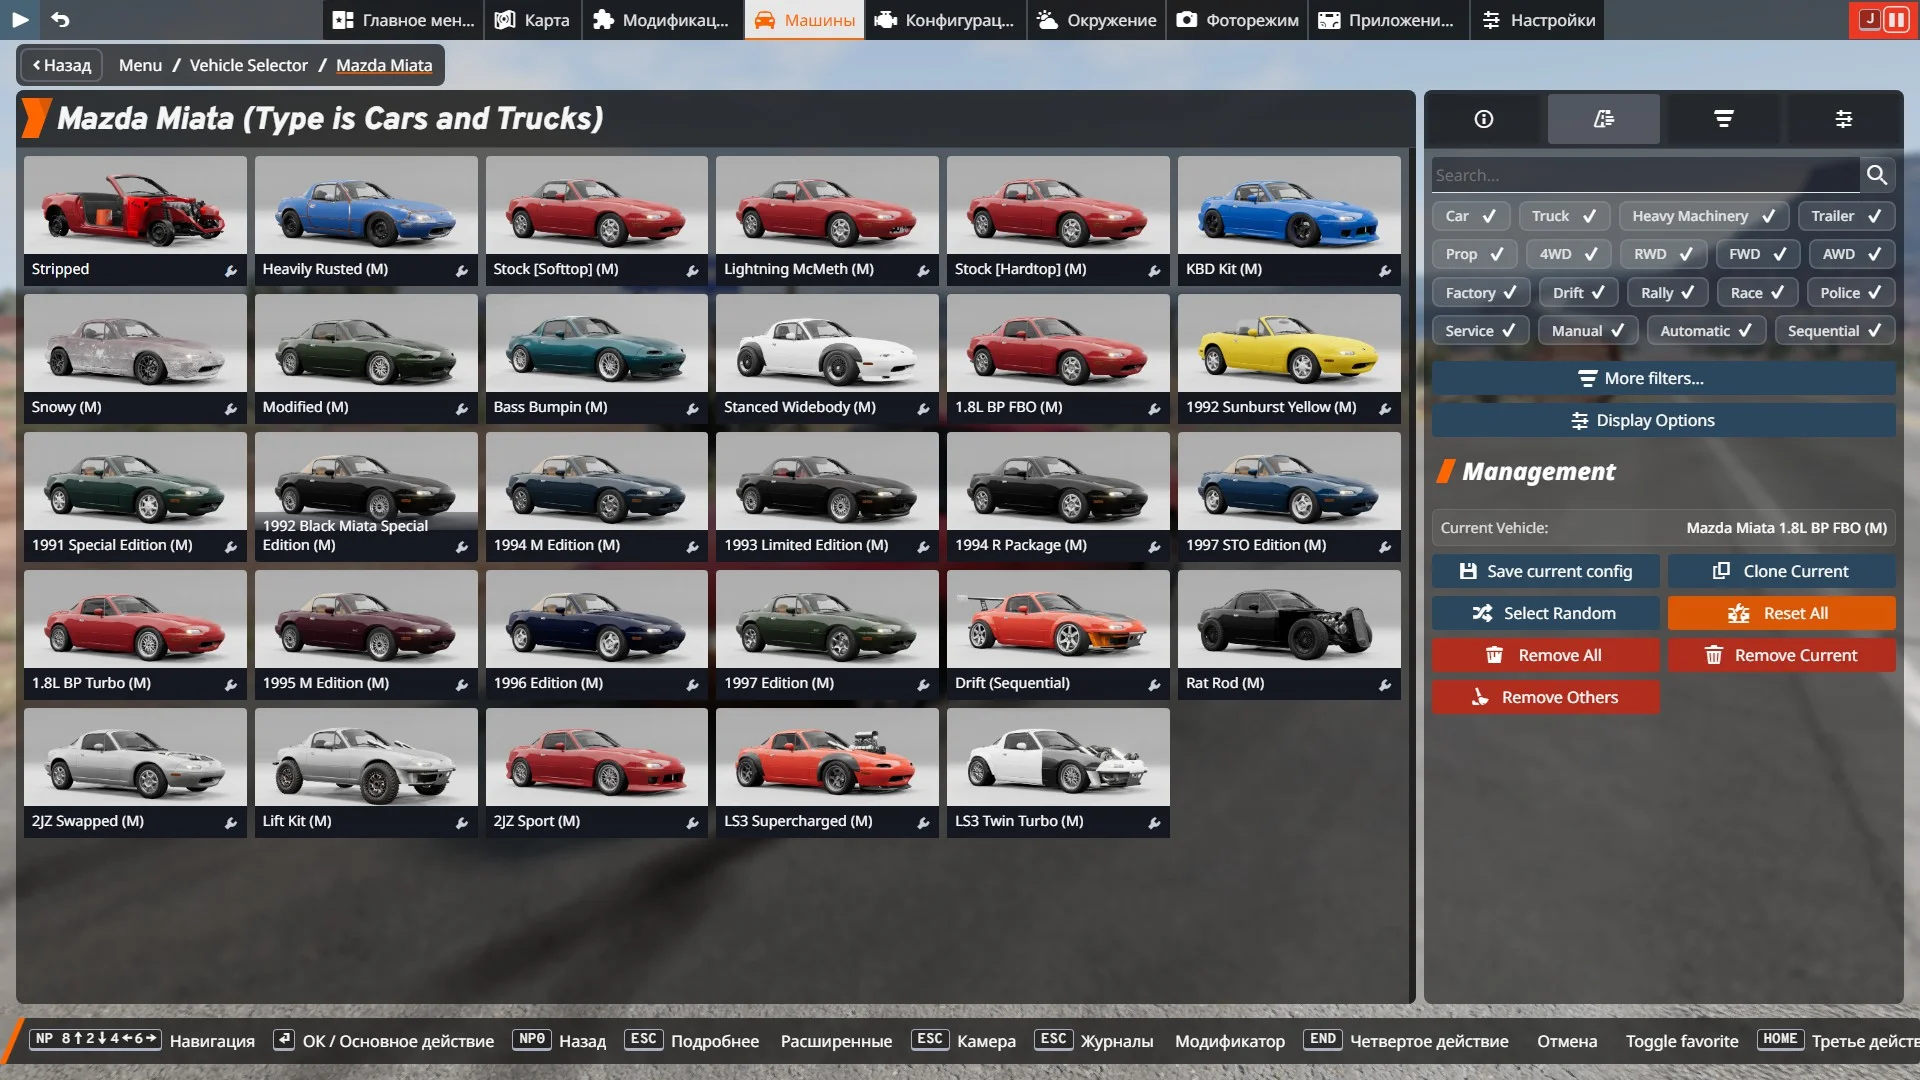The width and height of the screenshot is (1920, 1080).
Task: Click the wrench icon on 1994 M Edition card
Action: (692, 546)
